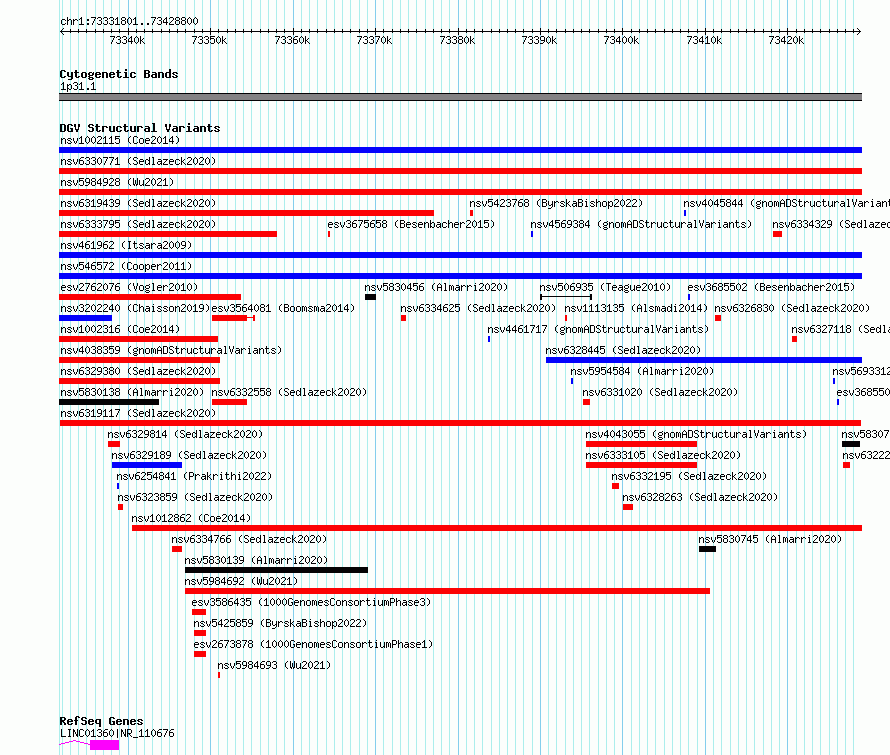Open nsv6333105 (Sedlazeck2020) label
Image resolution: width=890 pixels, height=755 pixels.
(x=663, y=455)
